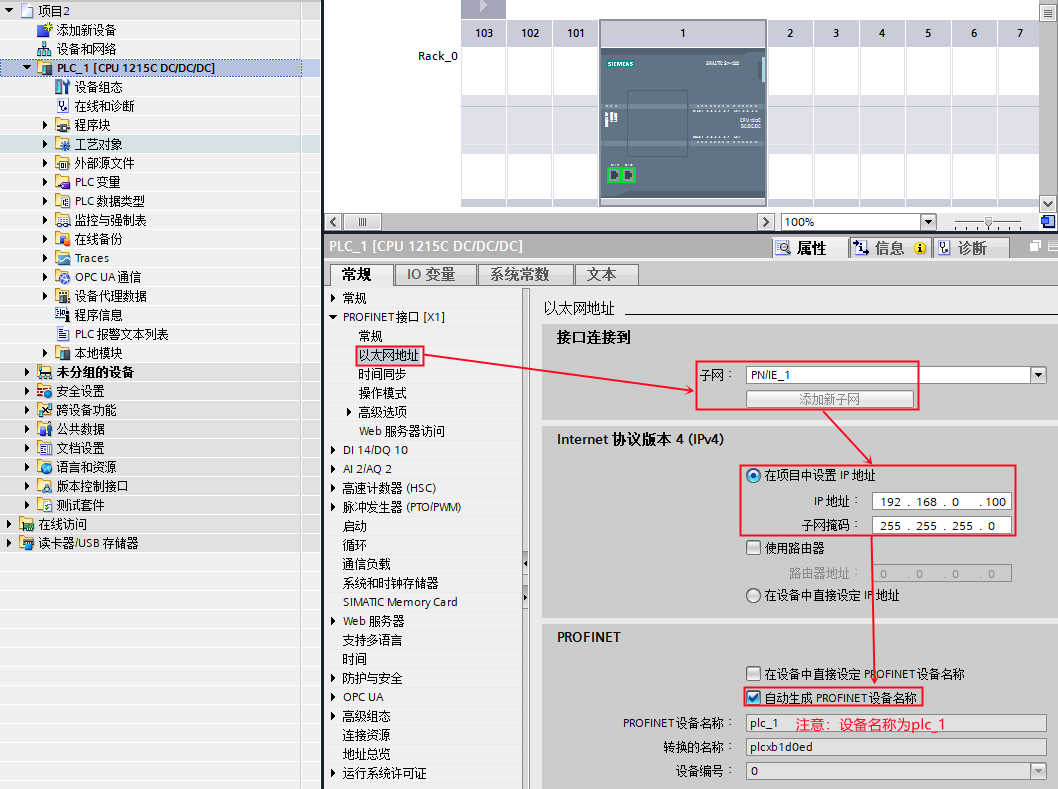Collapse the PLC_1 project tree node

(x=27, y=67)
